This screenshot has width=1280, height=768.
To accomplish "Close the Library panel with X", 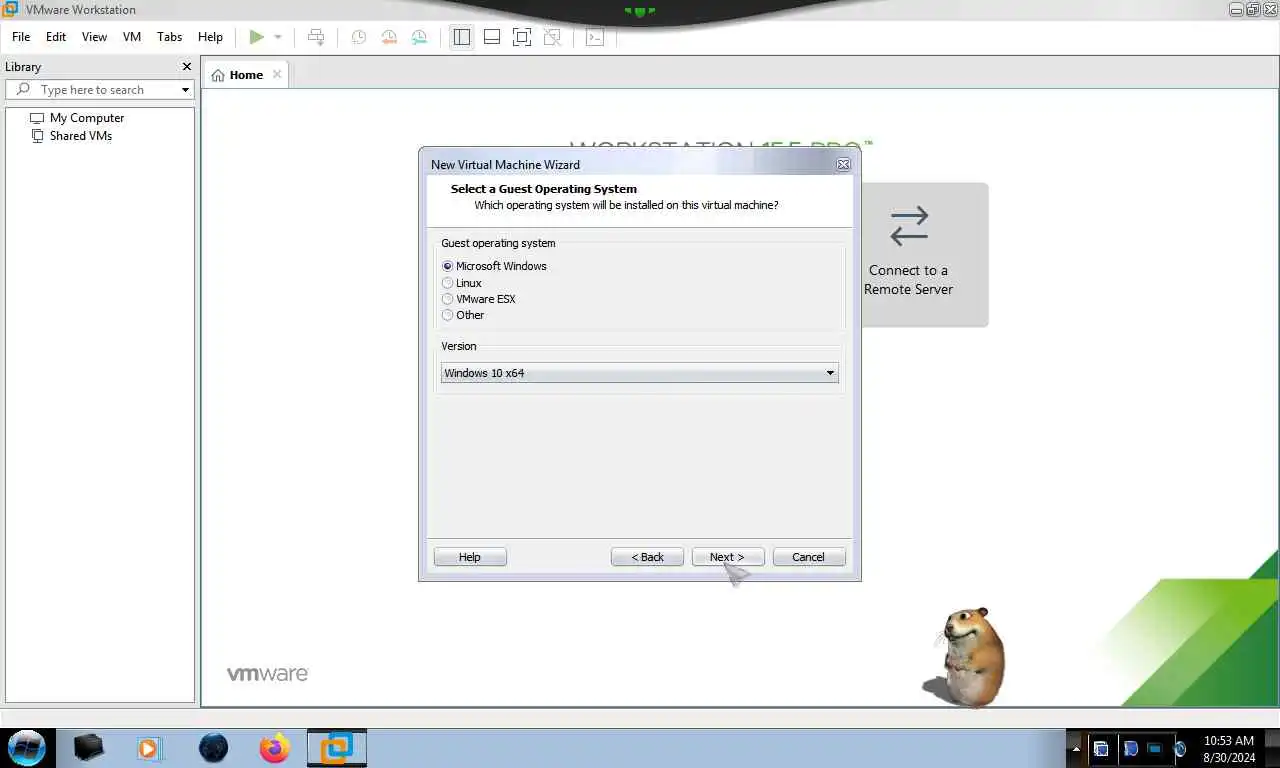I will (x=186, y=67).
